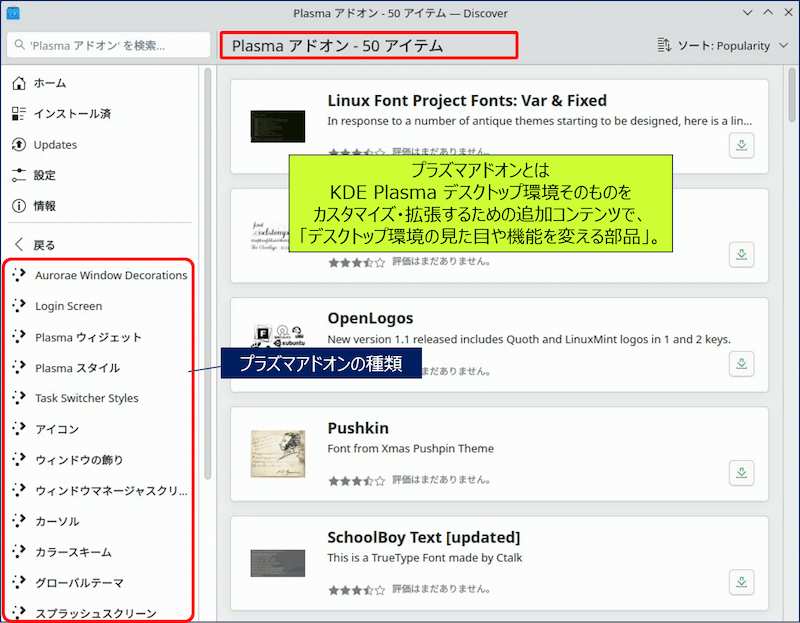Click the 情報 info icon in the sidebar
This screenshot has height=623, width=800.
(x=19, y=206)
